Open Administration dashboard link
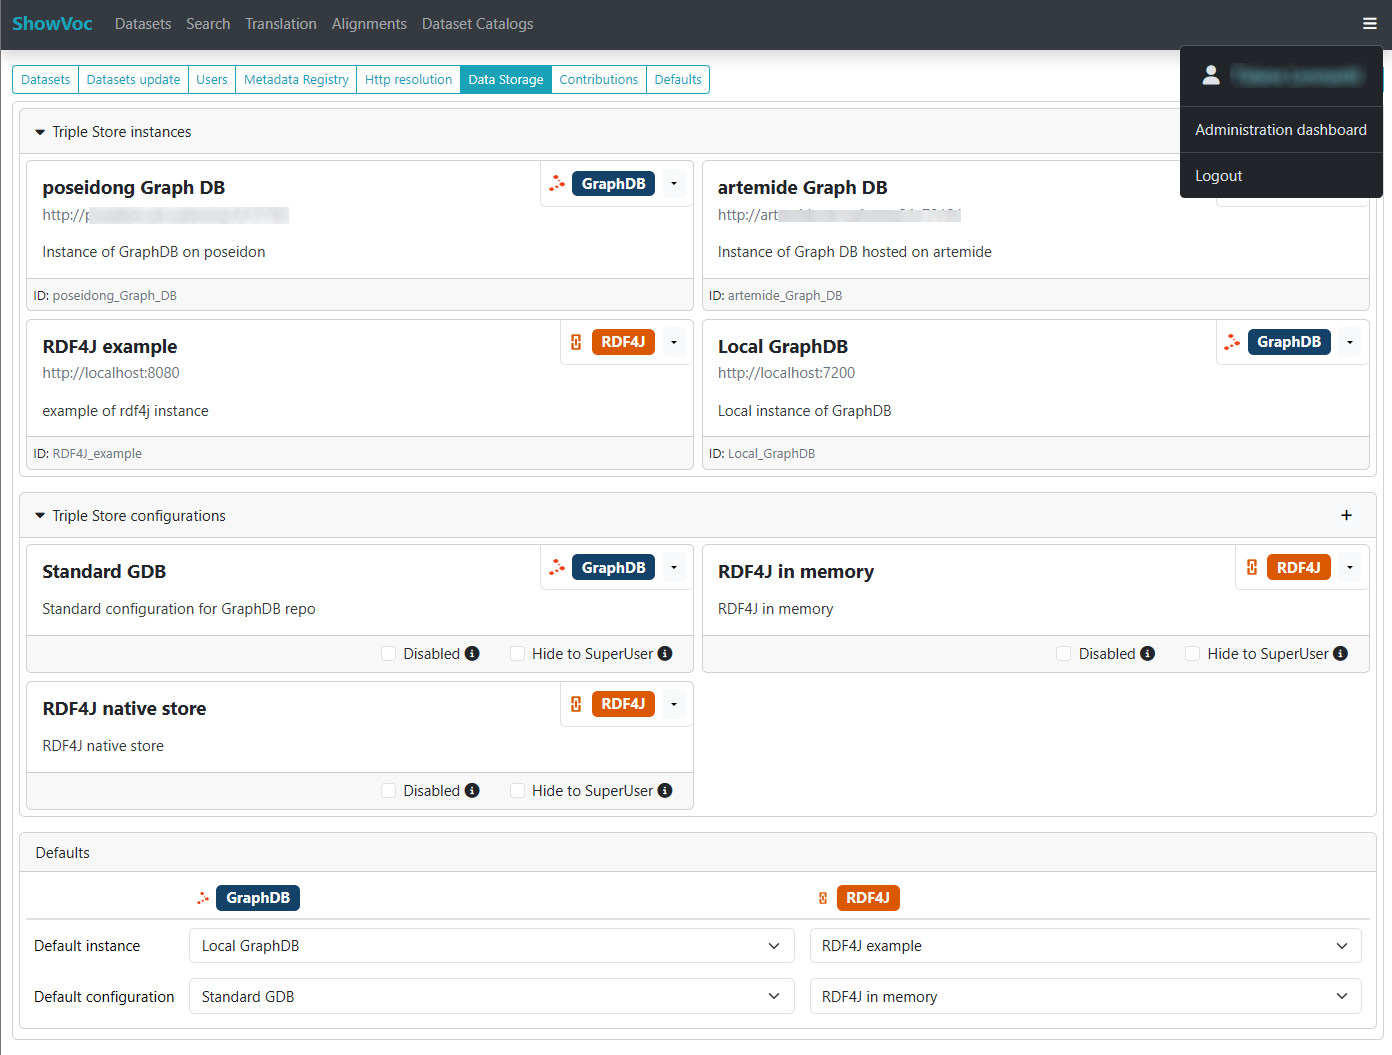Screen dimensions: 1392x1055 pos(1280,130)
